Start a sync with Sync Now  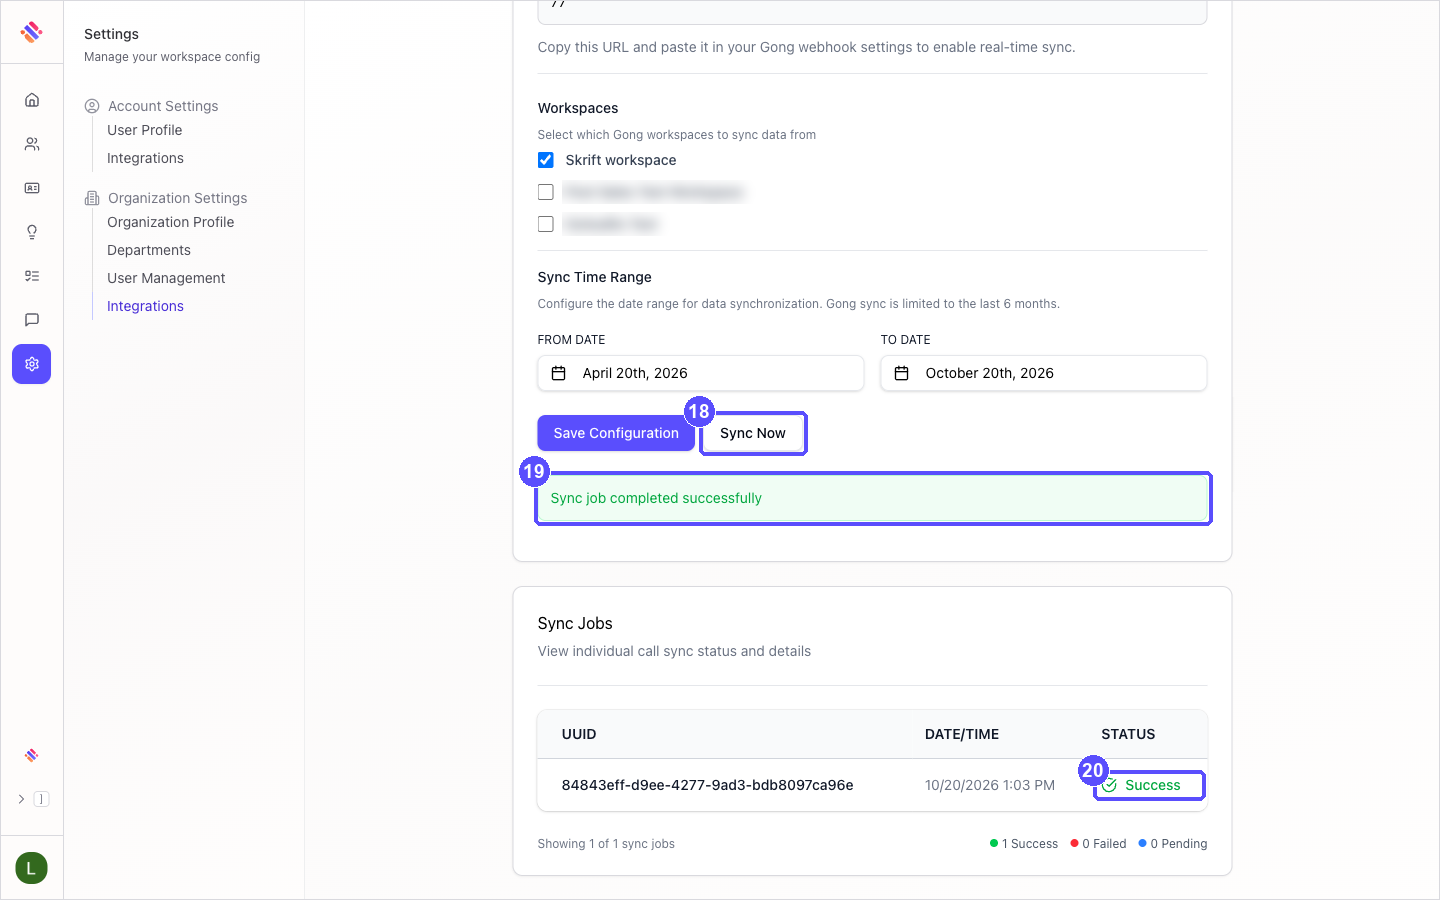pyautogui.click(x=753, y=433)
